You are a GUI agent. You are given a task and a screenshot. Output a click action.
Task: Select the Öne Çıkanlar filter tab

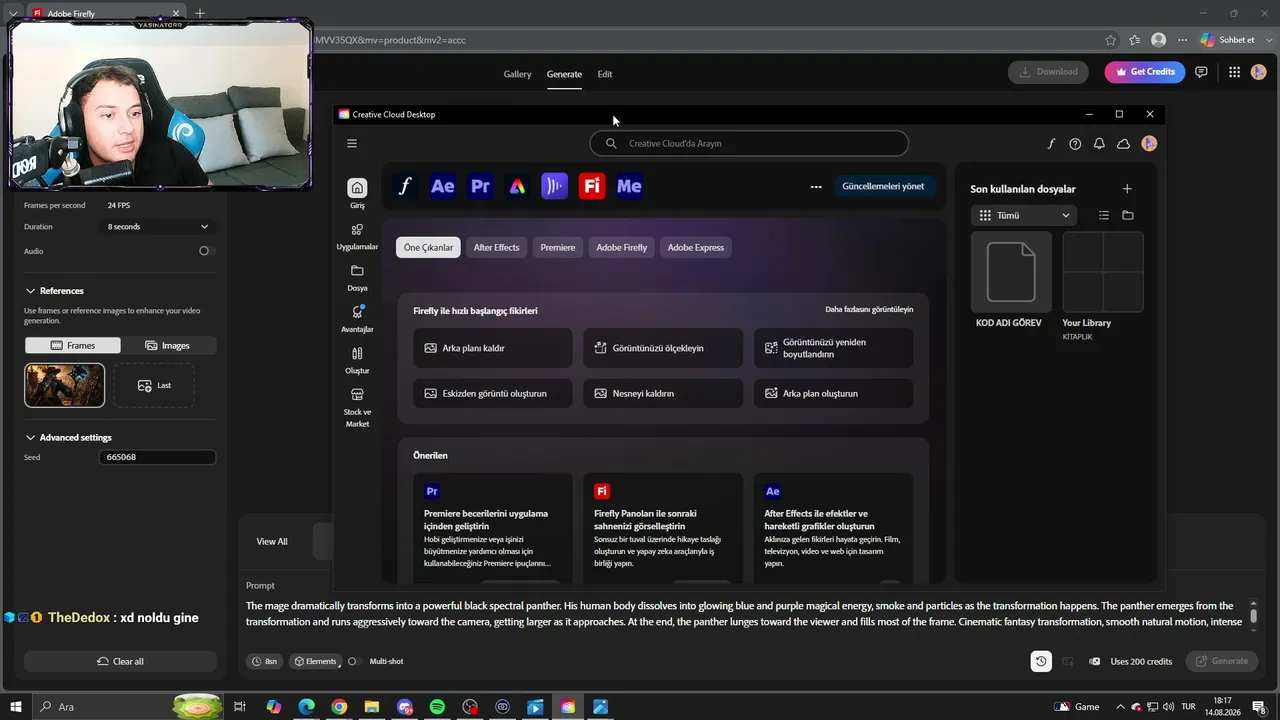coord(428,247)
